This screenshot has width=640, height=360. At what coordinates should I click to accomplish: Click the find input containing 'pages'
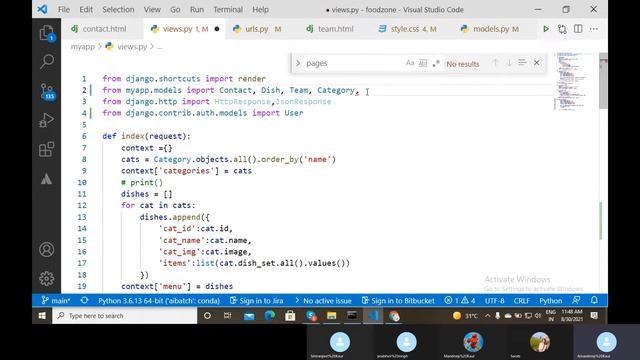pyautogui.click(x=353, y=63)
